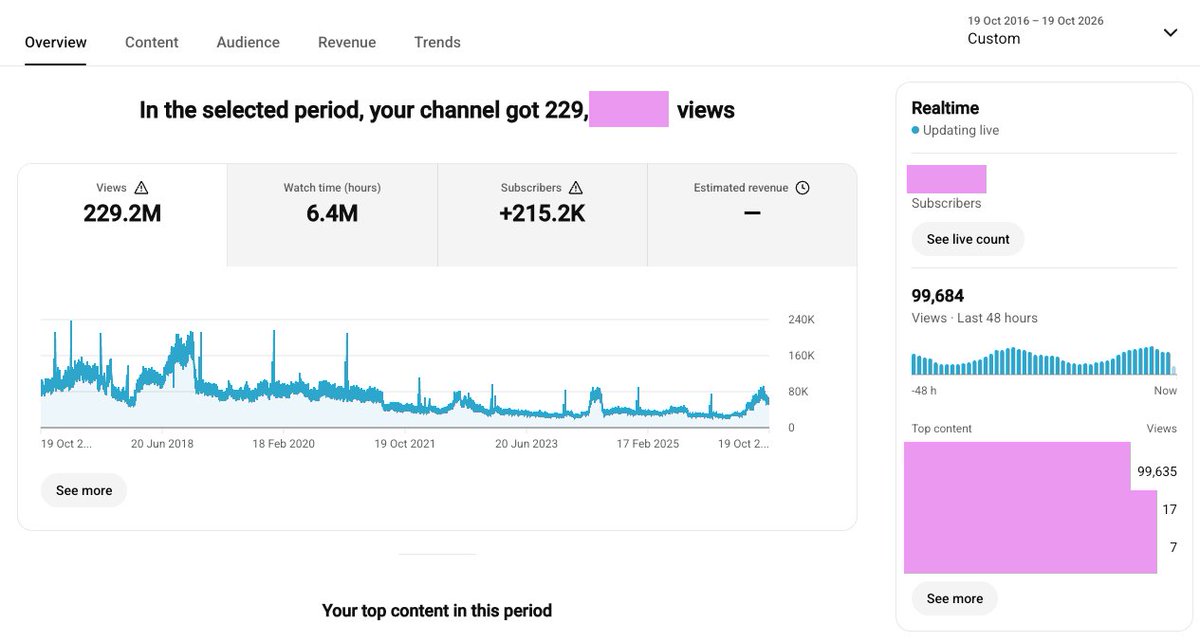Click the -48 h chart label
This screenshot has width=1200, height=642.
click(924, 391)
